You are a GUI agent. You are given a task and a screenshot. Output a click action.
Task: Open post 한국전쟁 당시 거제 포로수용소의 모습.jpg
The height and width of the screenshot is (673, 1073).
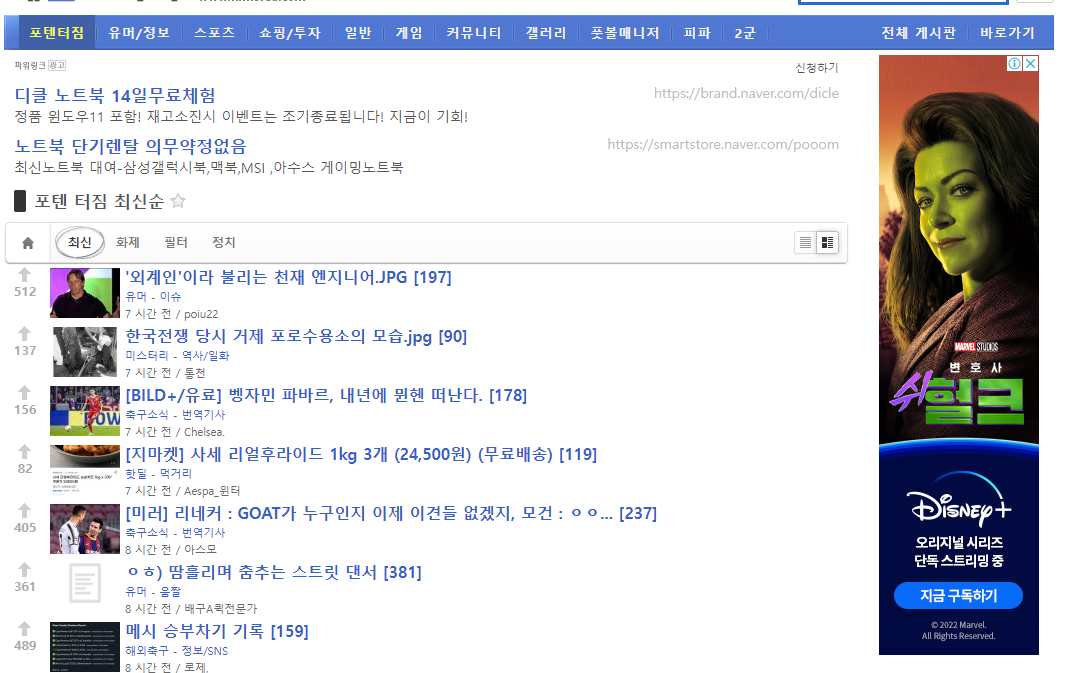click(x=296, y=336)
